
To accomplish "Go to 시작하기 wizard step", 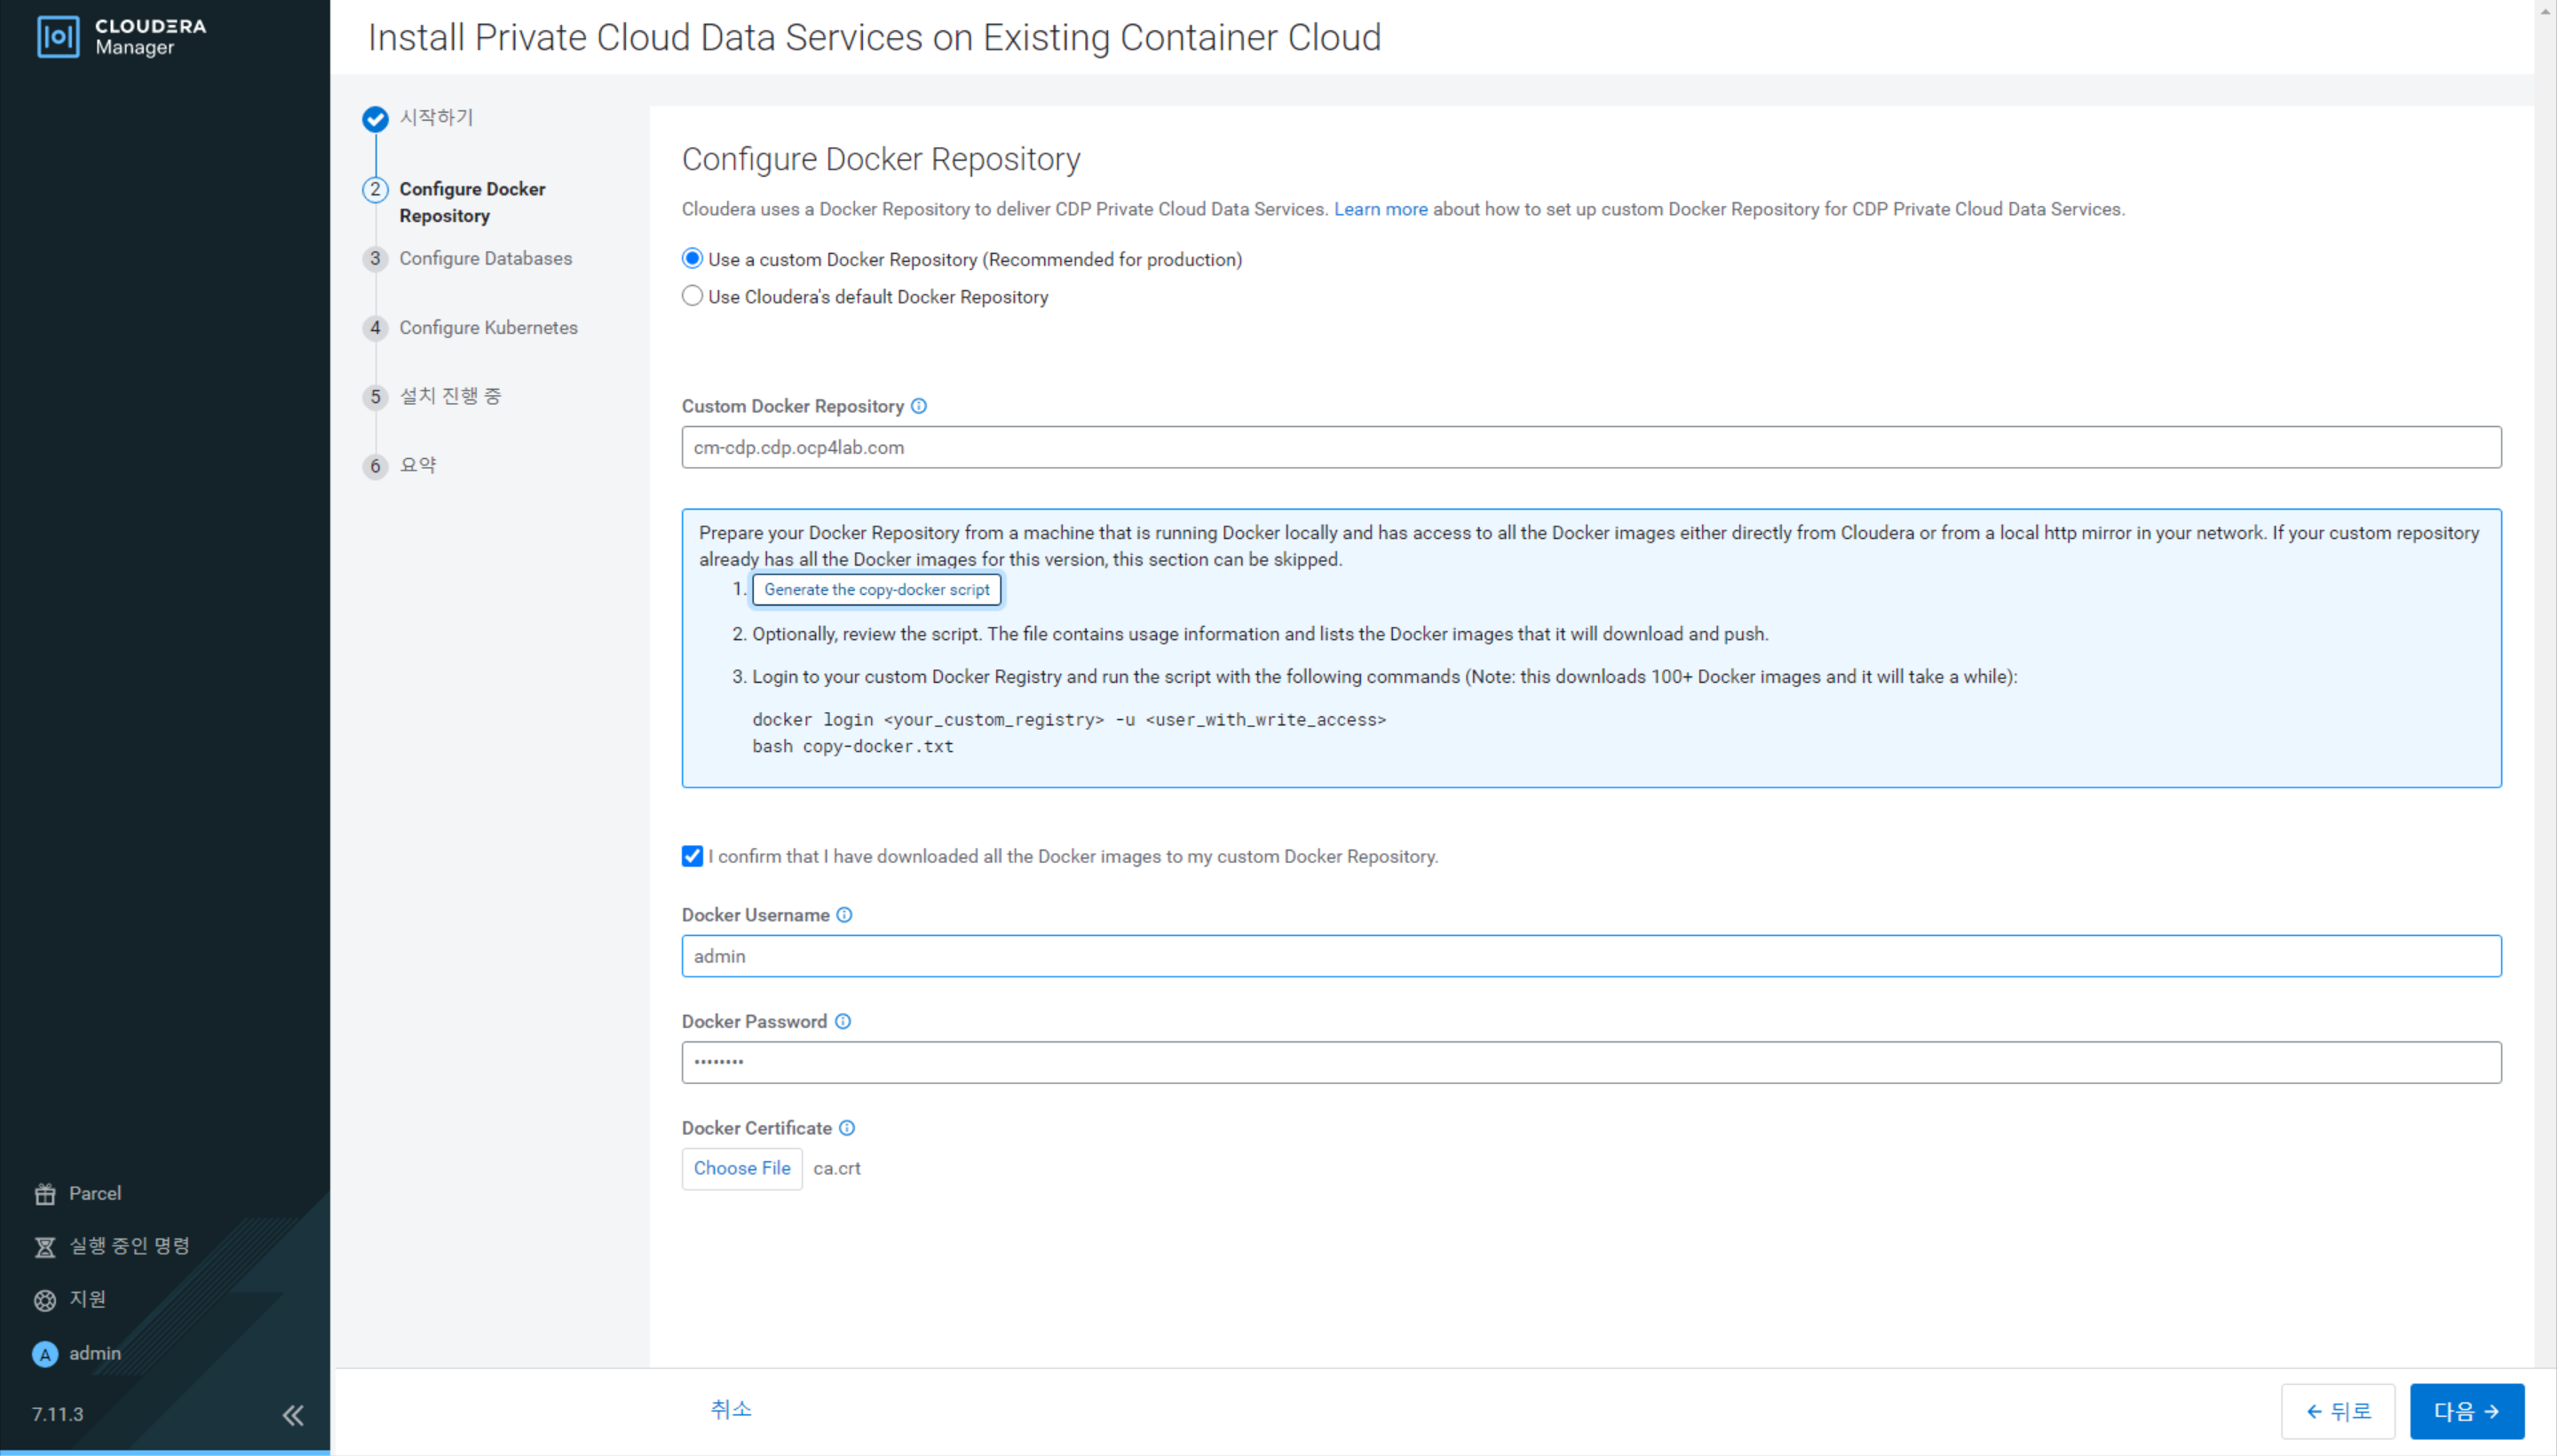I will tap(437, 117).
